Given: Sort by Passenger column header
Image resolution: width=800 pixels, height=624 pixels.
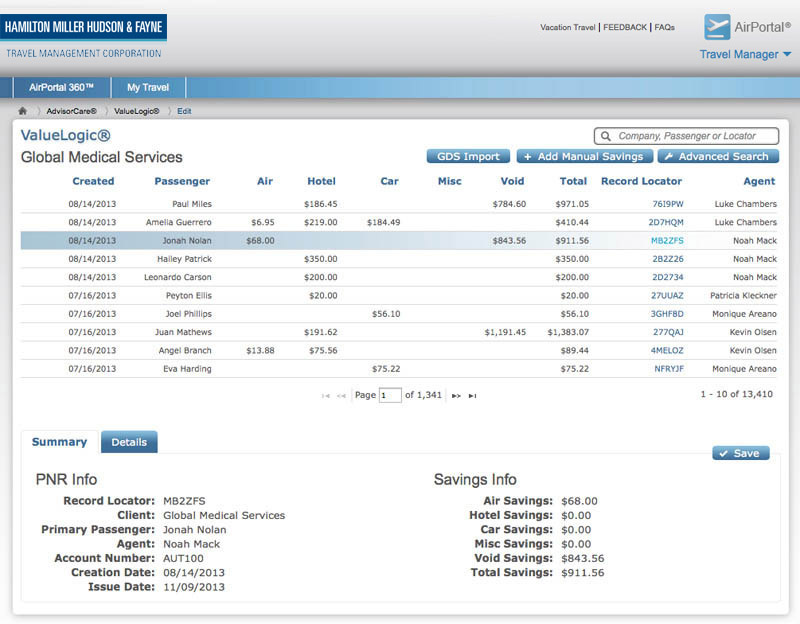Looking at the screenshot, I should 182,181.
